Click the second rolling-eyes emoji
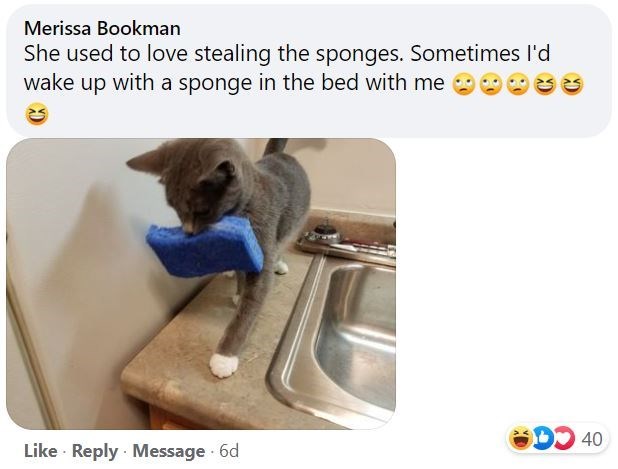Screen dimensions: 618x469 click(490, 83)
